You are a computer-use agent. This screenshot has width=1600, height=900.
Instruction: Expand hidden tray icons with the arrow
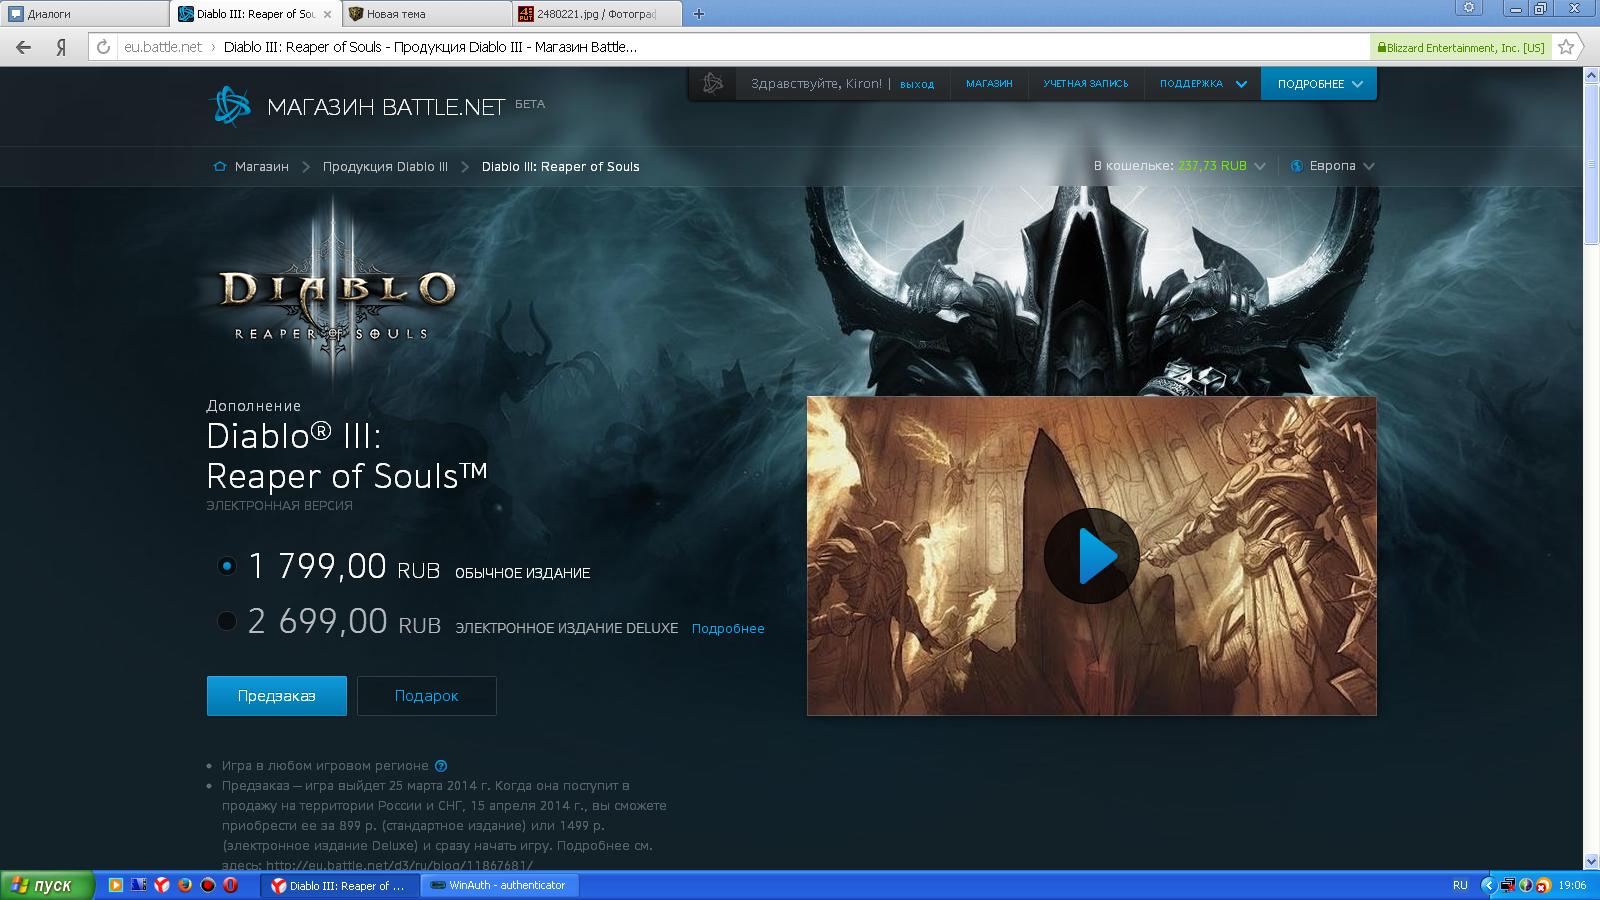(x=1488, y=885)
